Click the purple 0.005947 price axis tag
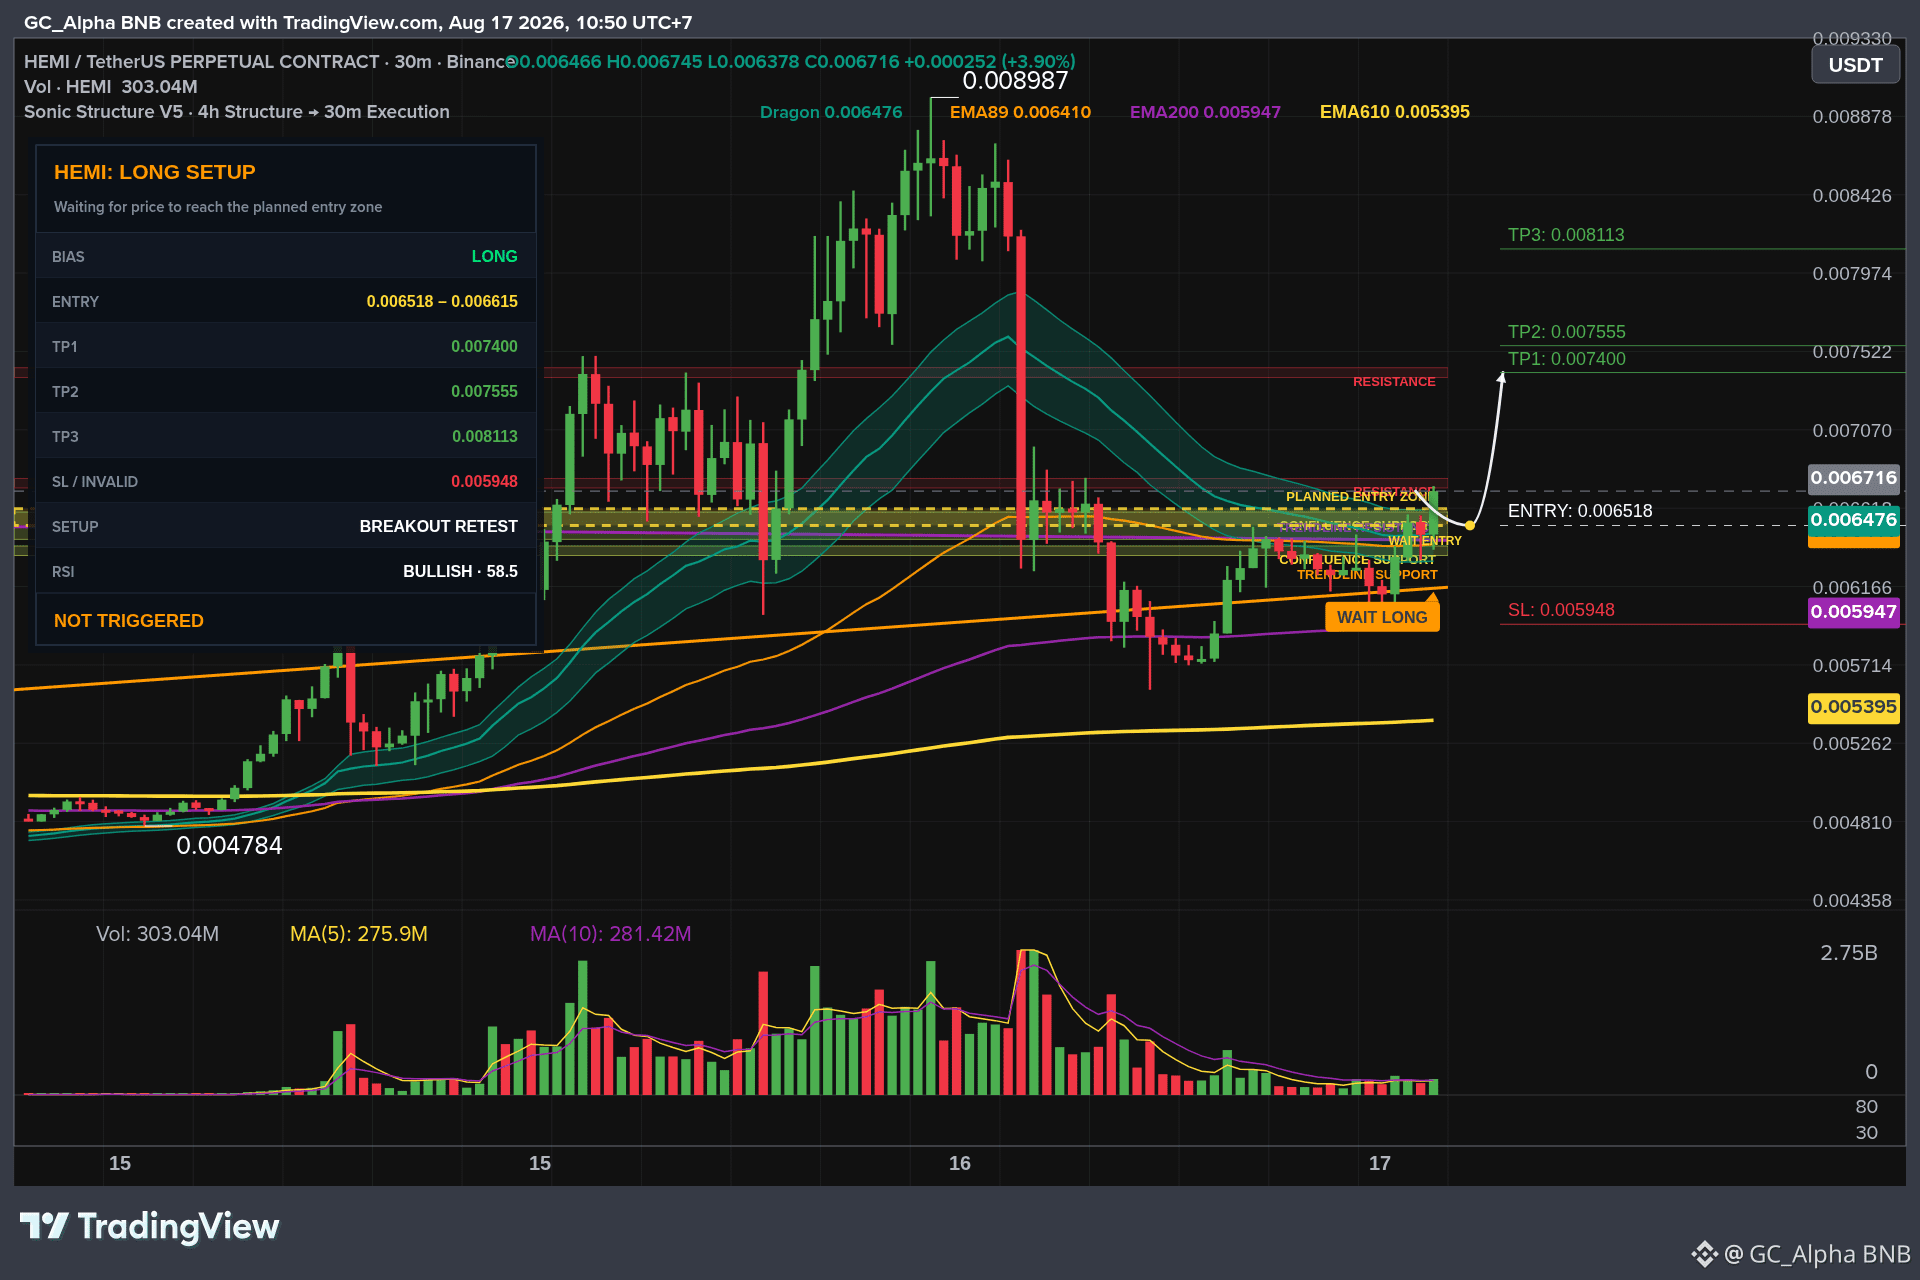This screenshot has width=1920, height=1280. click(1854, 612)
